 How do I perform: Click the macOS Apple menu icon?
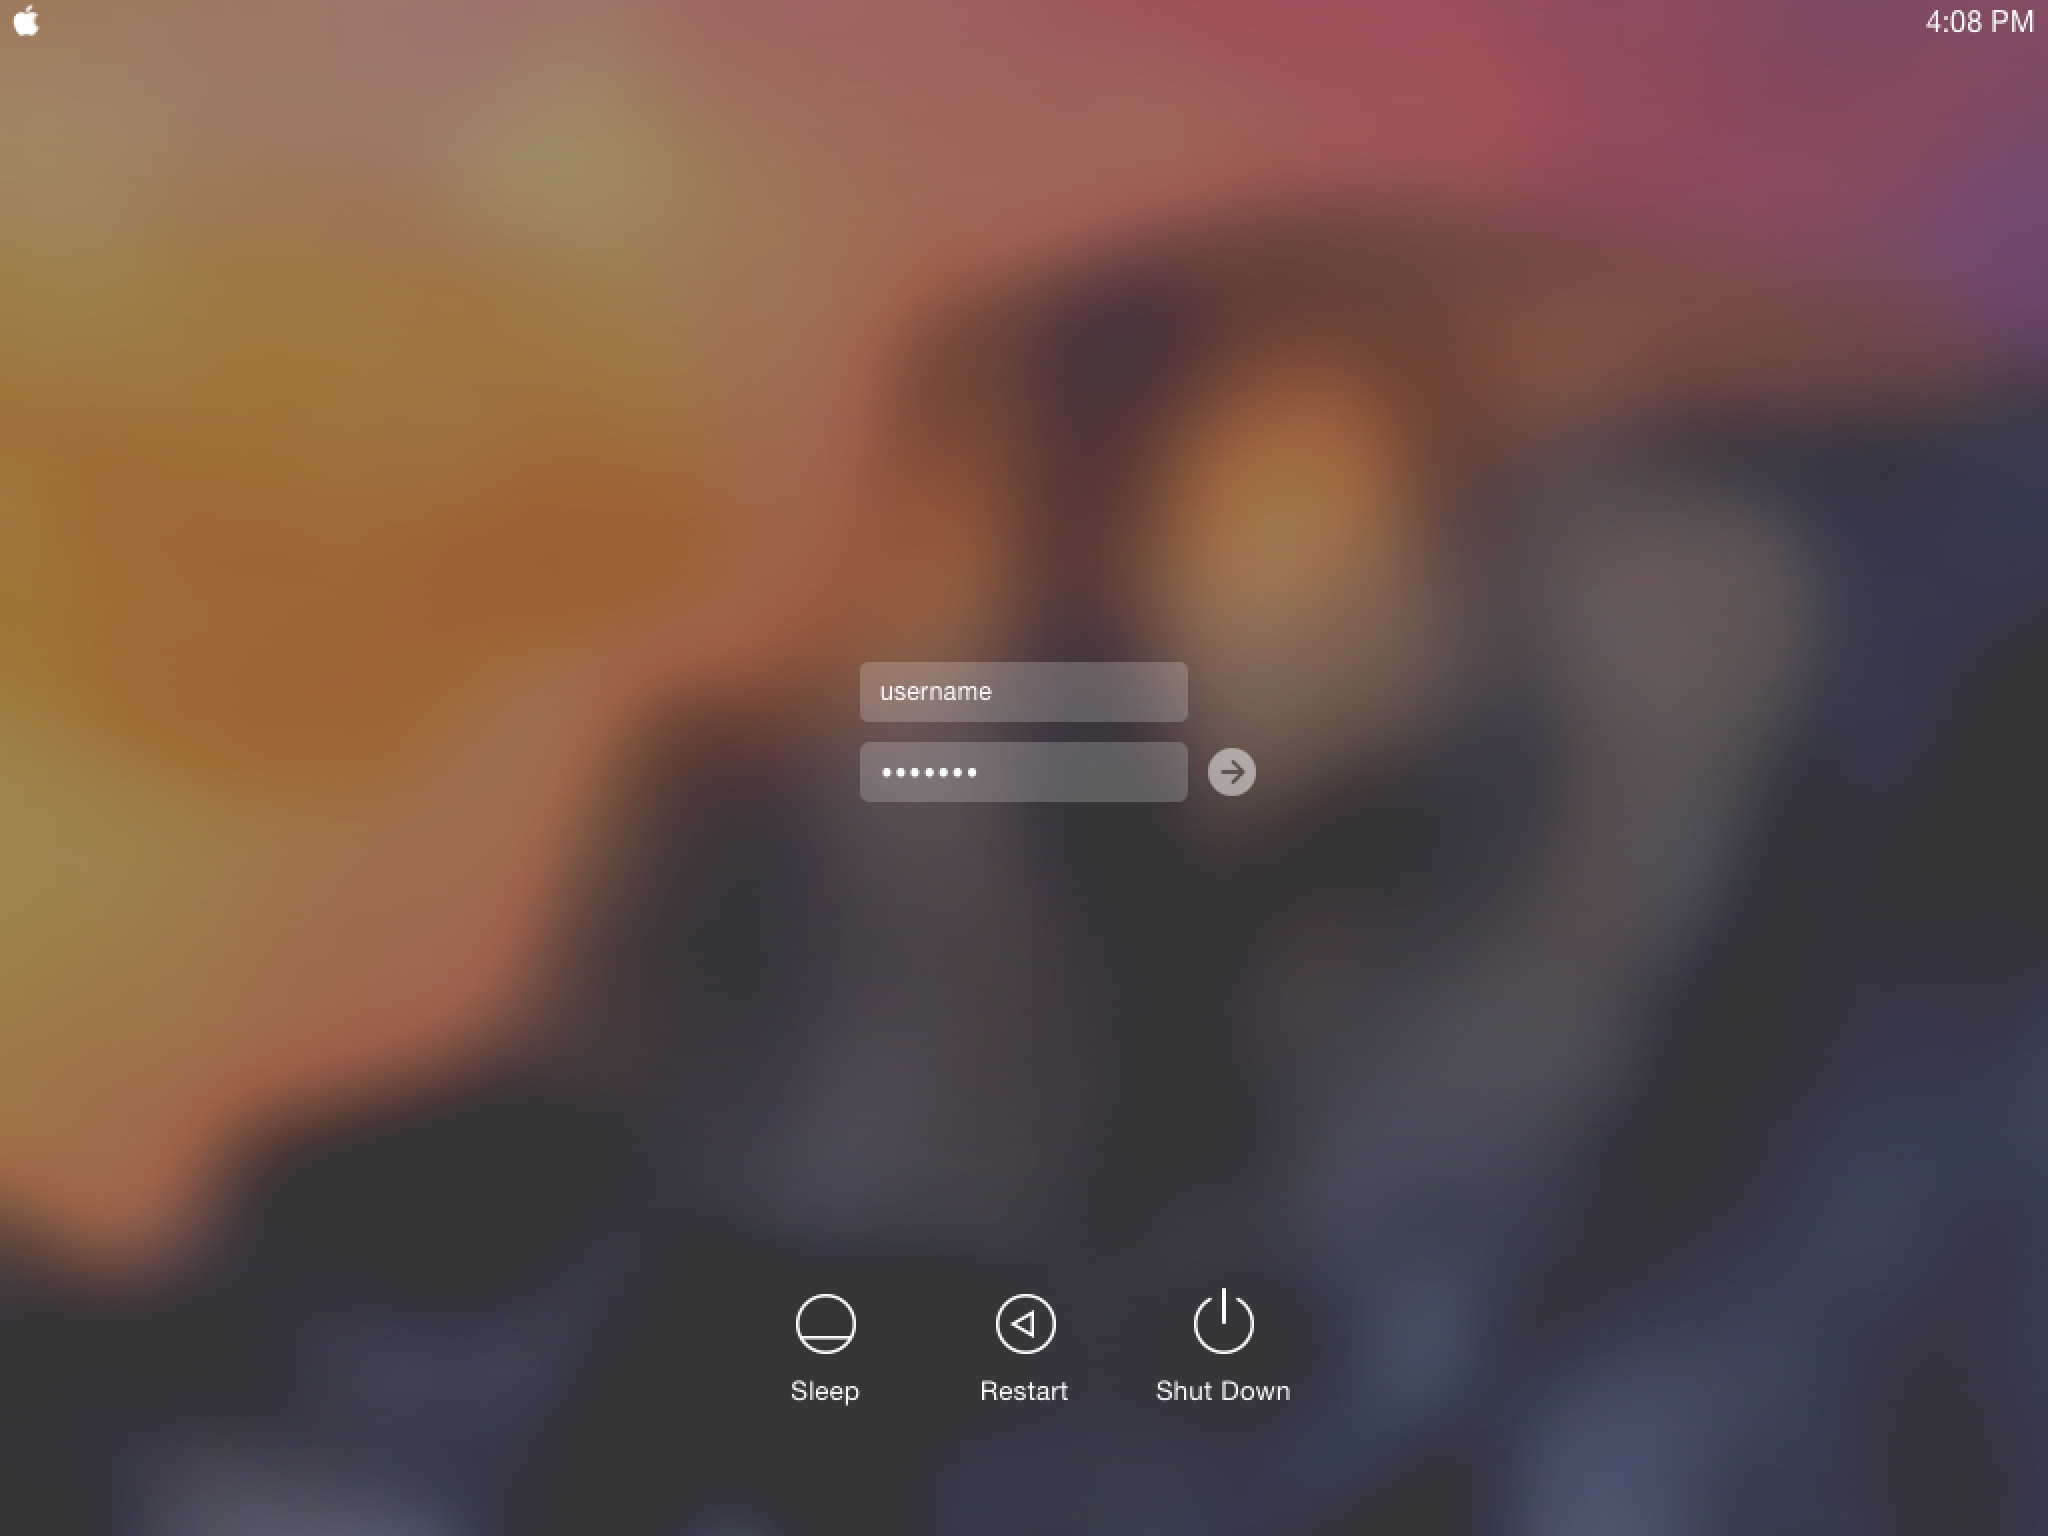click(x=27, y=21)
